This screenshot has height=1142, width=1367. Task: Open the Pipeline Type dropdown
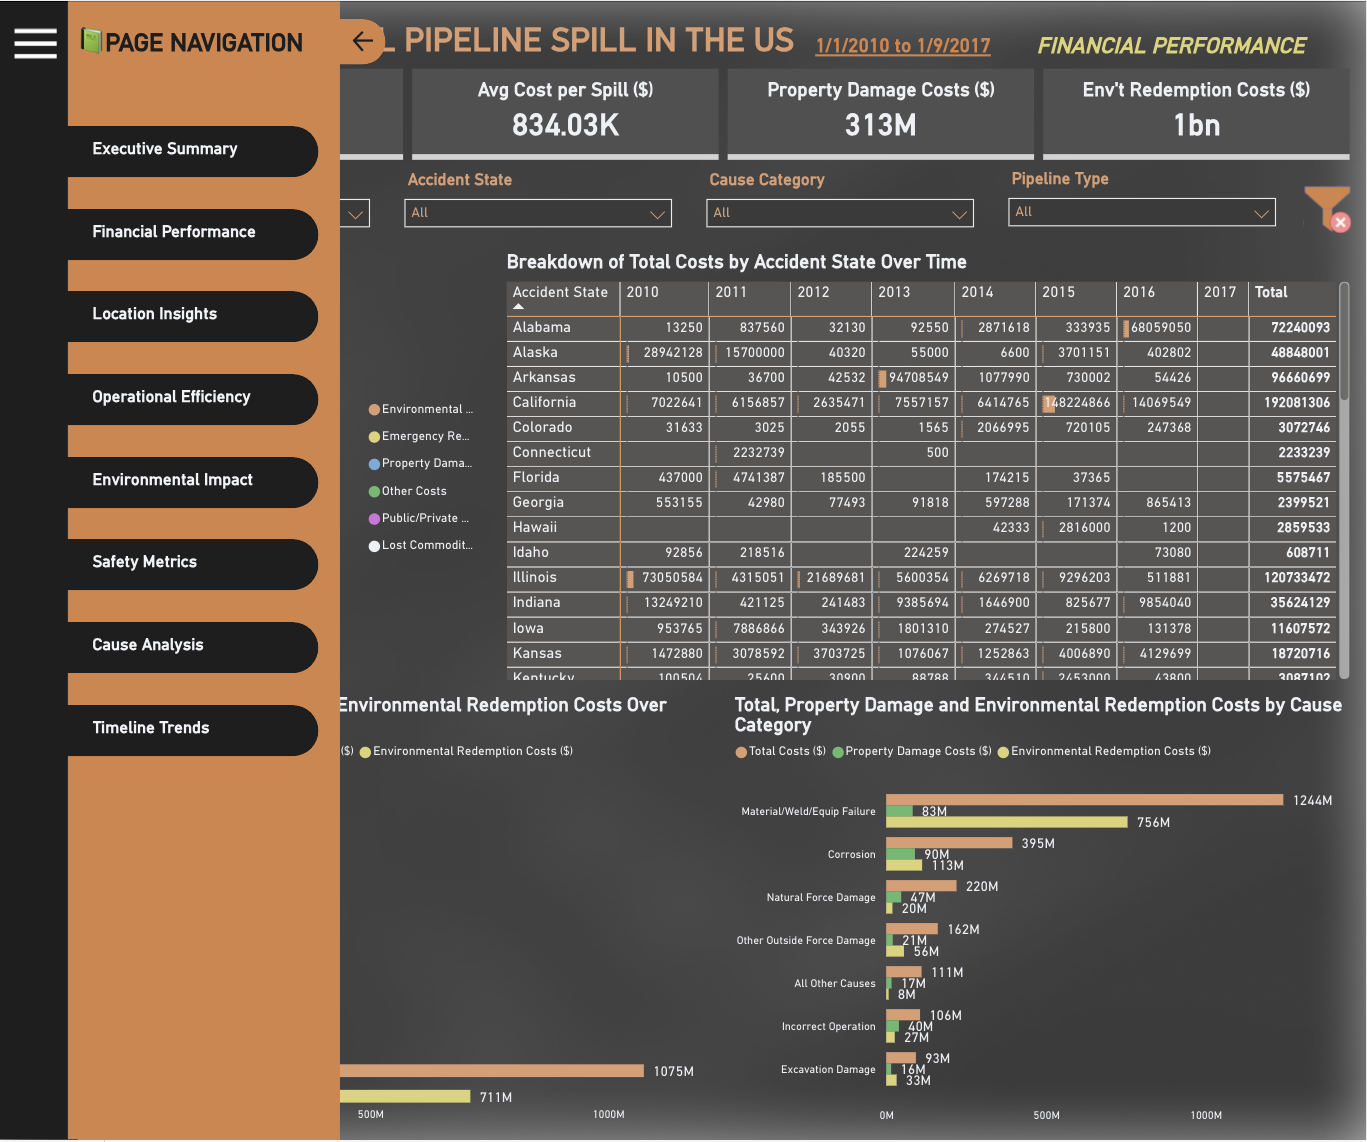point(1142,212)
